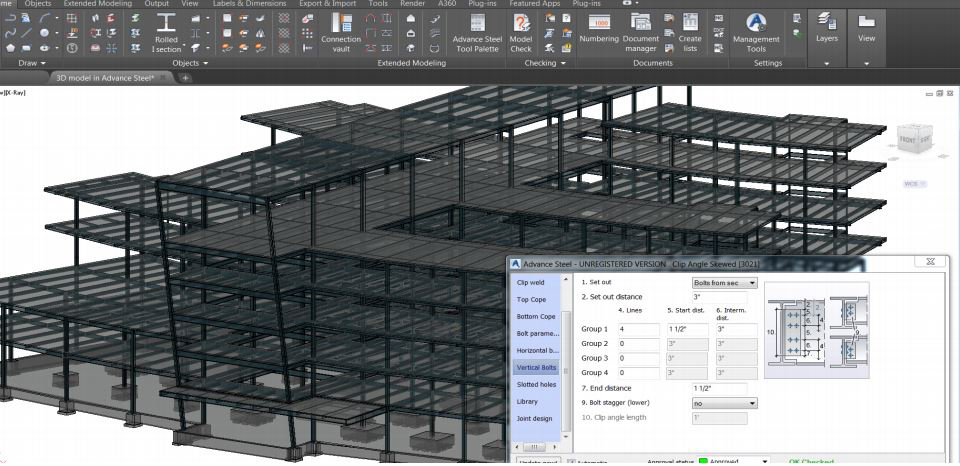Open the Document manager

pyautogui.click(x=641, y=32)
